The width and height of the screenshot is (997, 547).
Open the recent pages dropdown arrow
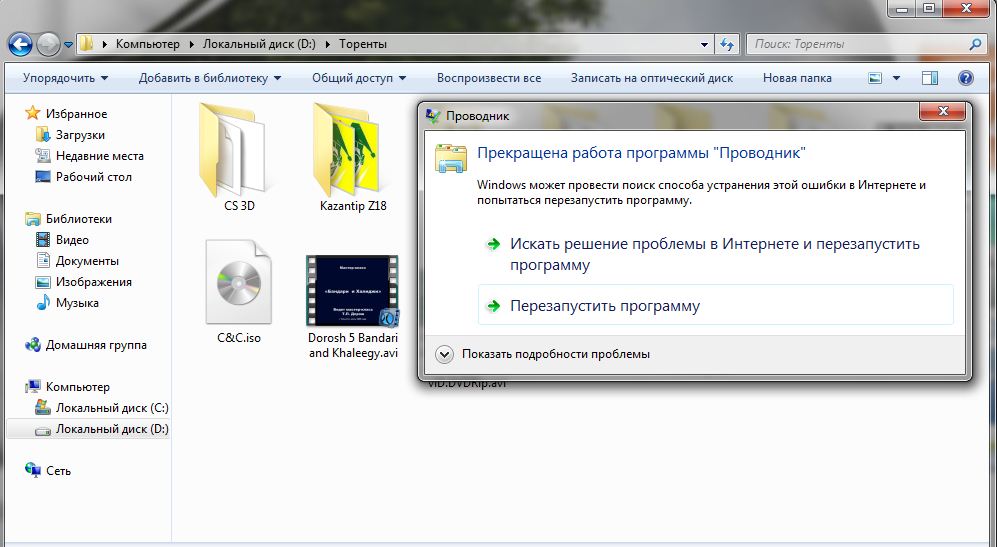coord(68,45)
